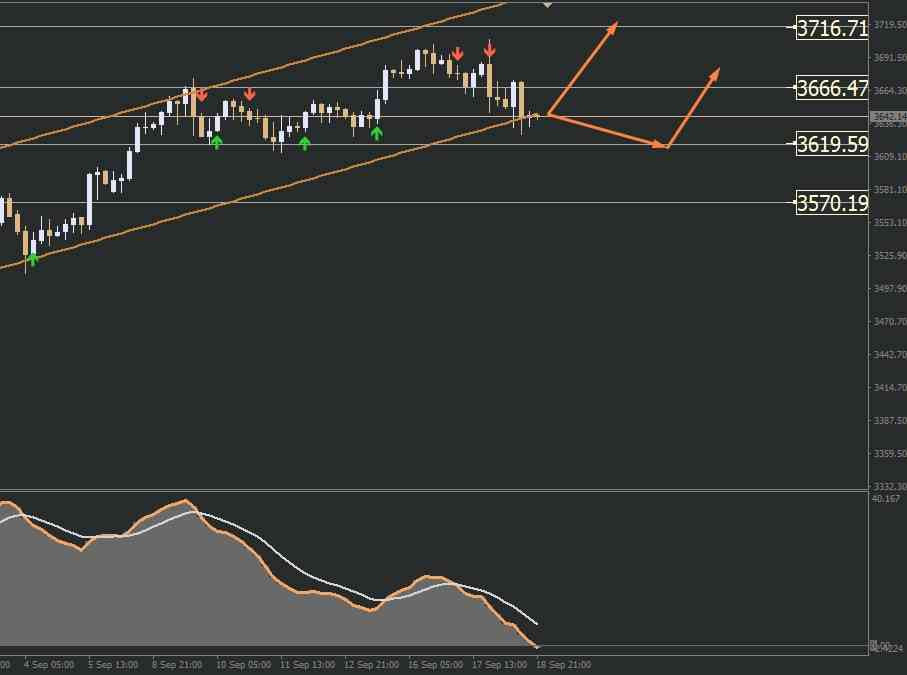Click the 3442.70 price scale value
907x675 pixels.
pos(890,354)
